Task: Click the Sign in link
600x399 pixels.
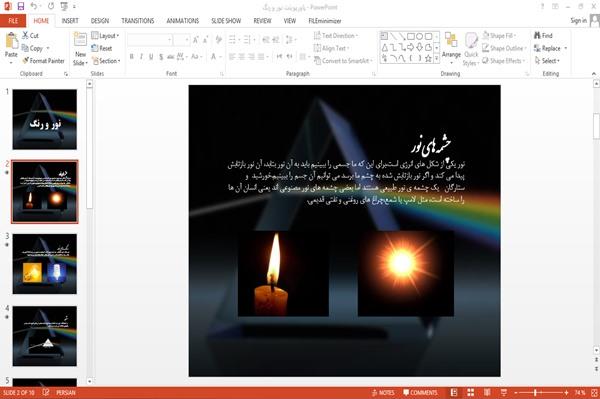Action: pos(578,21)
